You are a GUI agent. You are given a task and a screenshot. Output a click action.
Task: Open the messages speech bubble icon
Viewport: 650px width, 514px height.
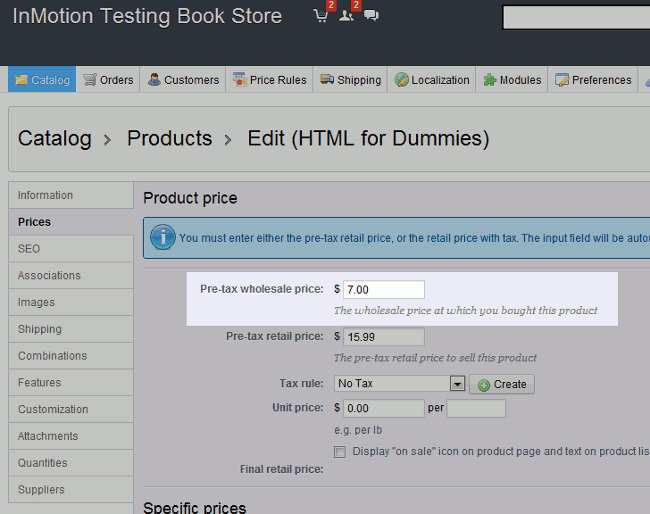(x=371, y=16)
